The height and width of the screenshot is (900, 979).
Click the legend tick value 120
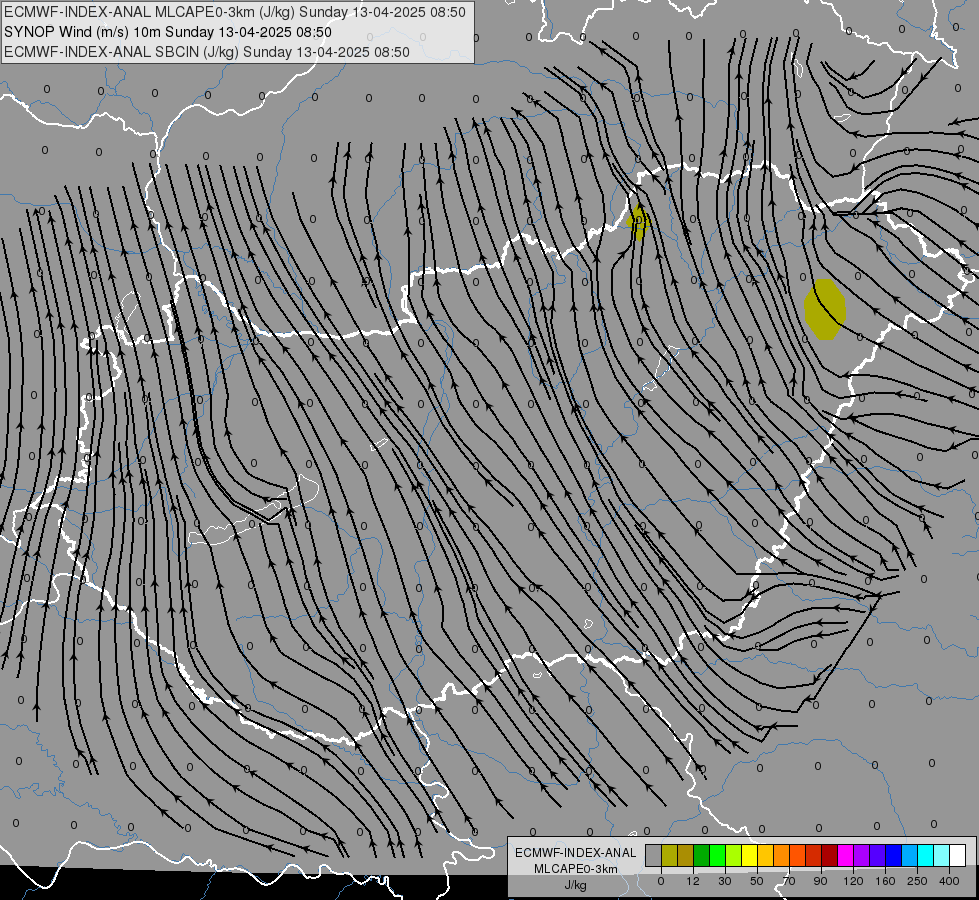tap(854, 881)
